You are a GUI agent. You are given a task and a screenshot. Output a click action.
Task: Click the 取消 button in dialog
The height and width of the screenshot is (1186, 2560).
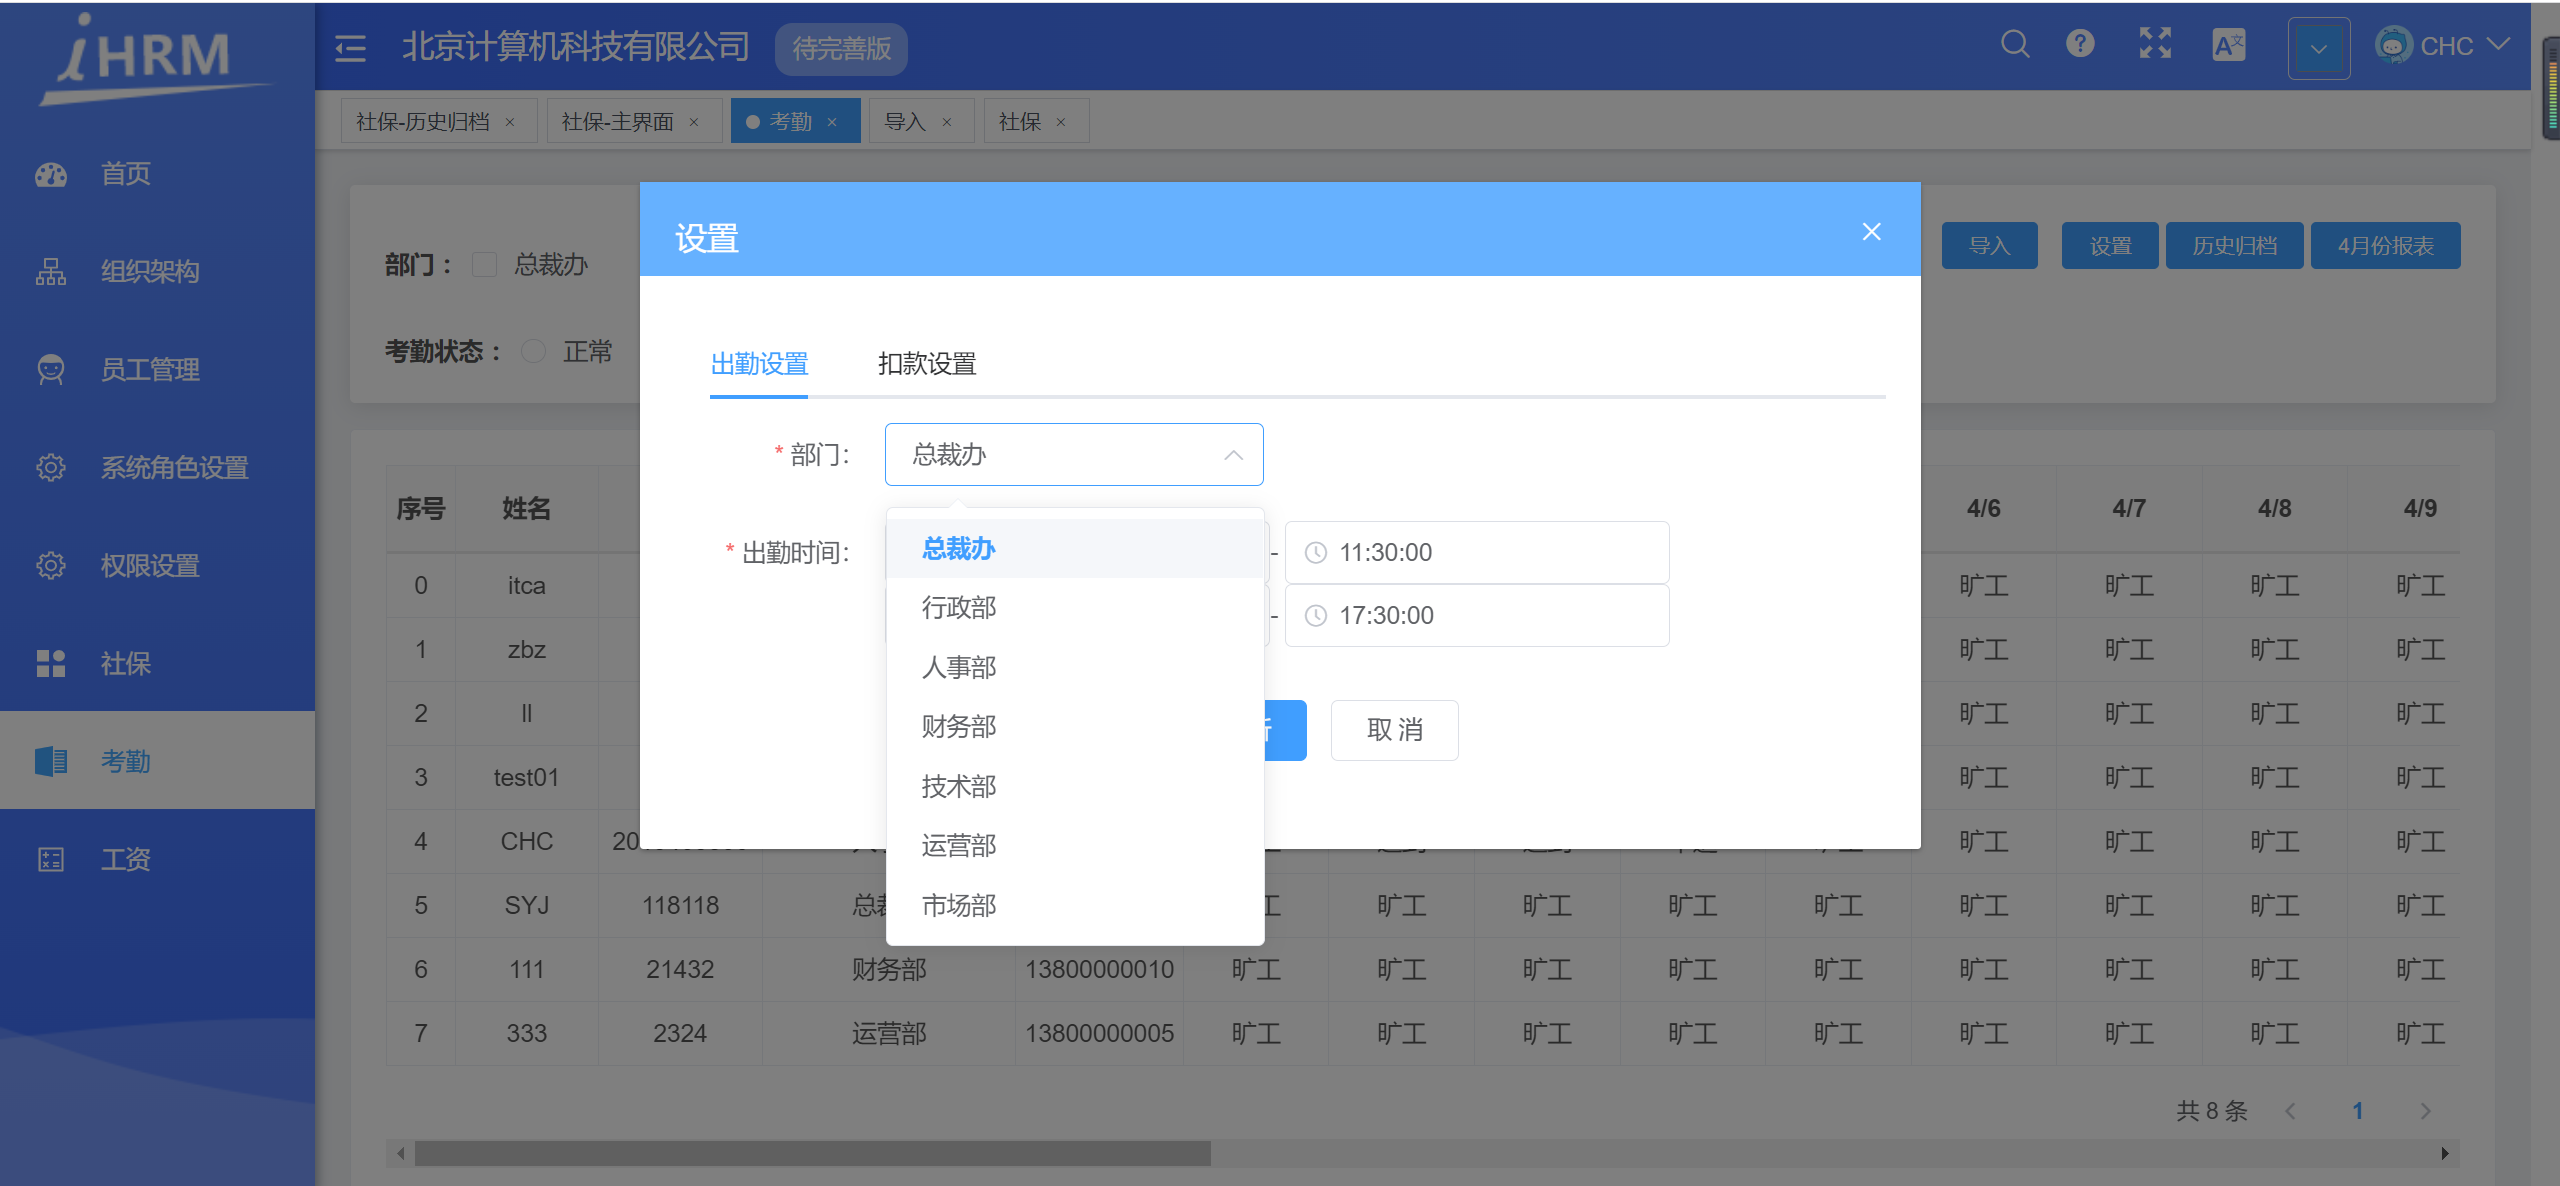(x=1394, y=730)
